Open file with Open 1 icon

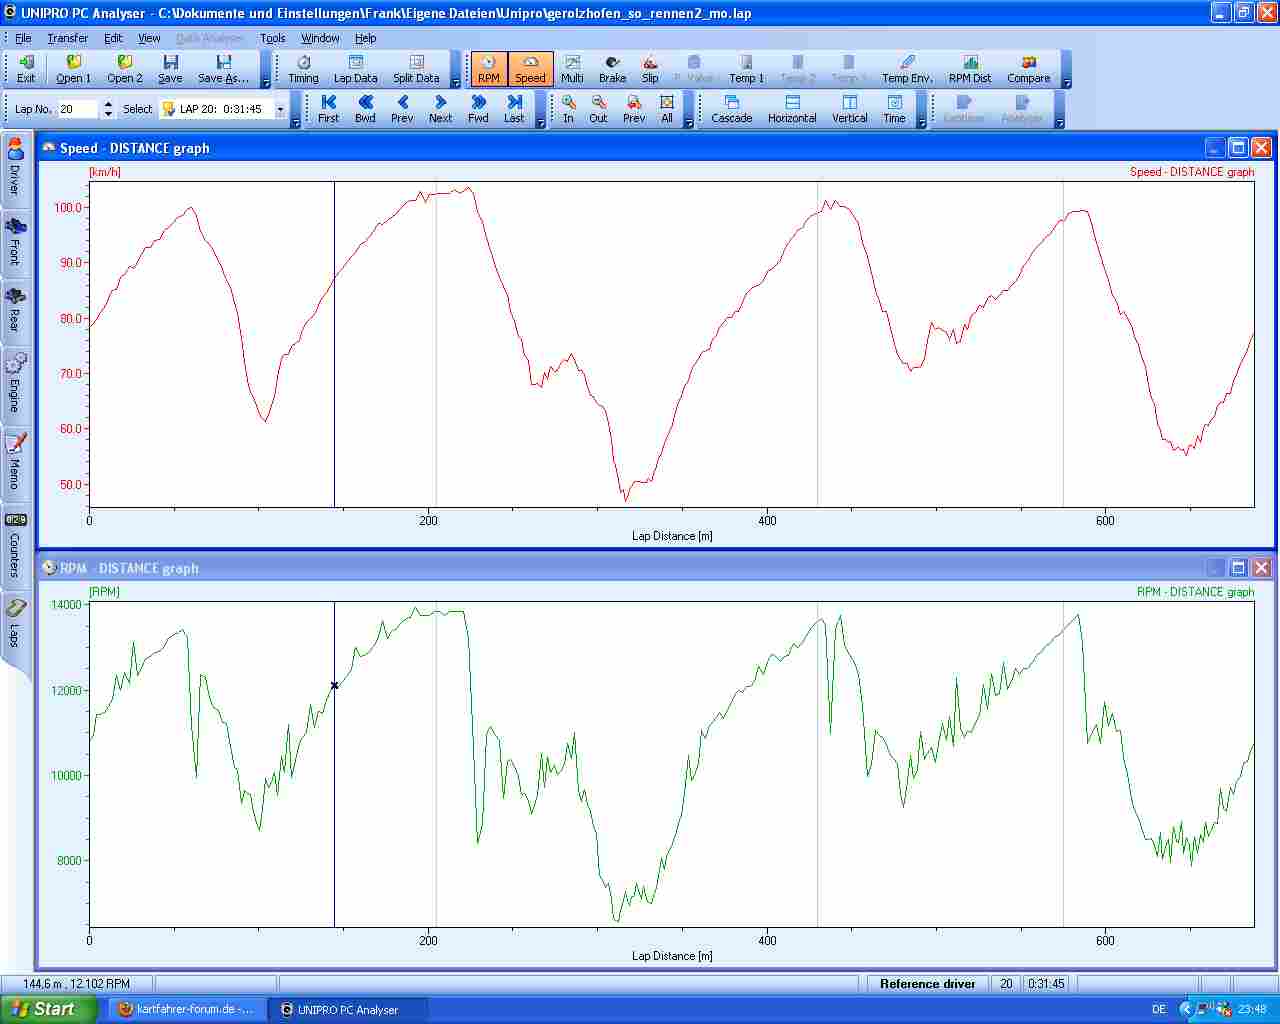73,69
